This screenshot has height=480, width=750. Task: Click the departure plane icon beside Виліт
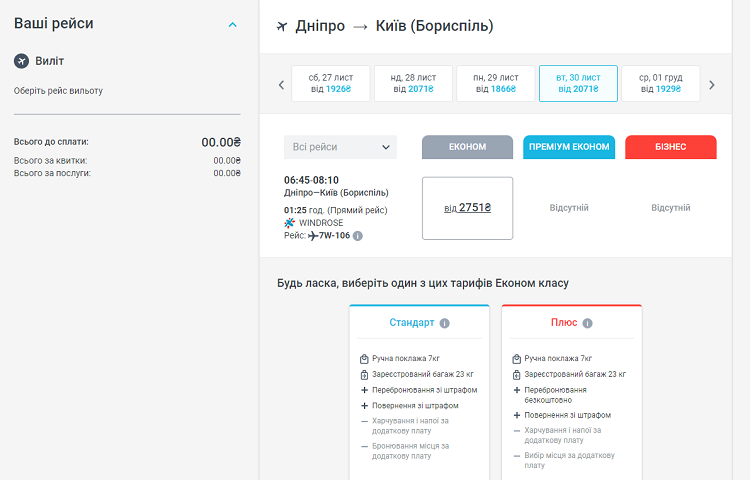click(22, 61)
